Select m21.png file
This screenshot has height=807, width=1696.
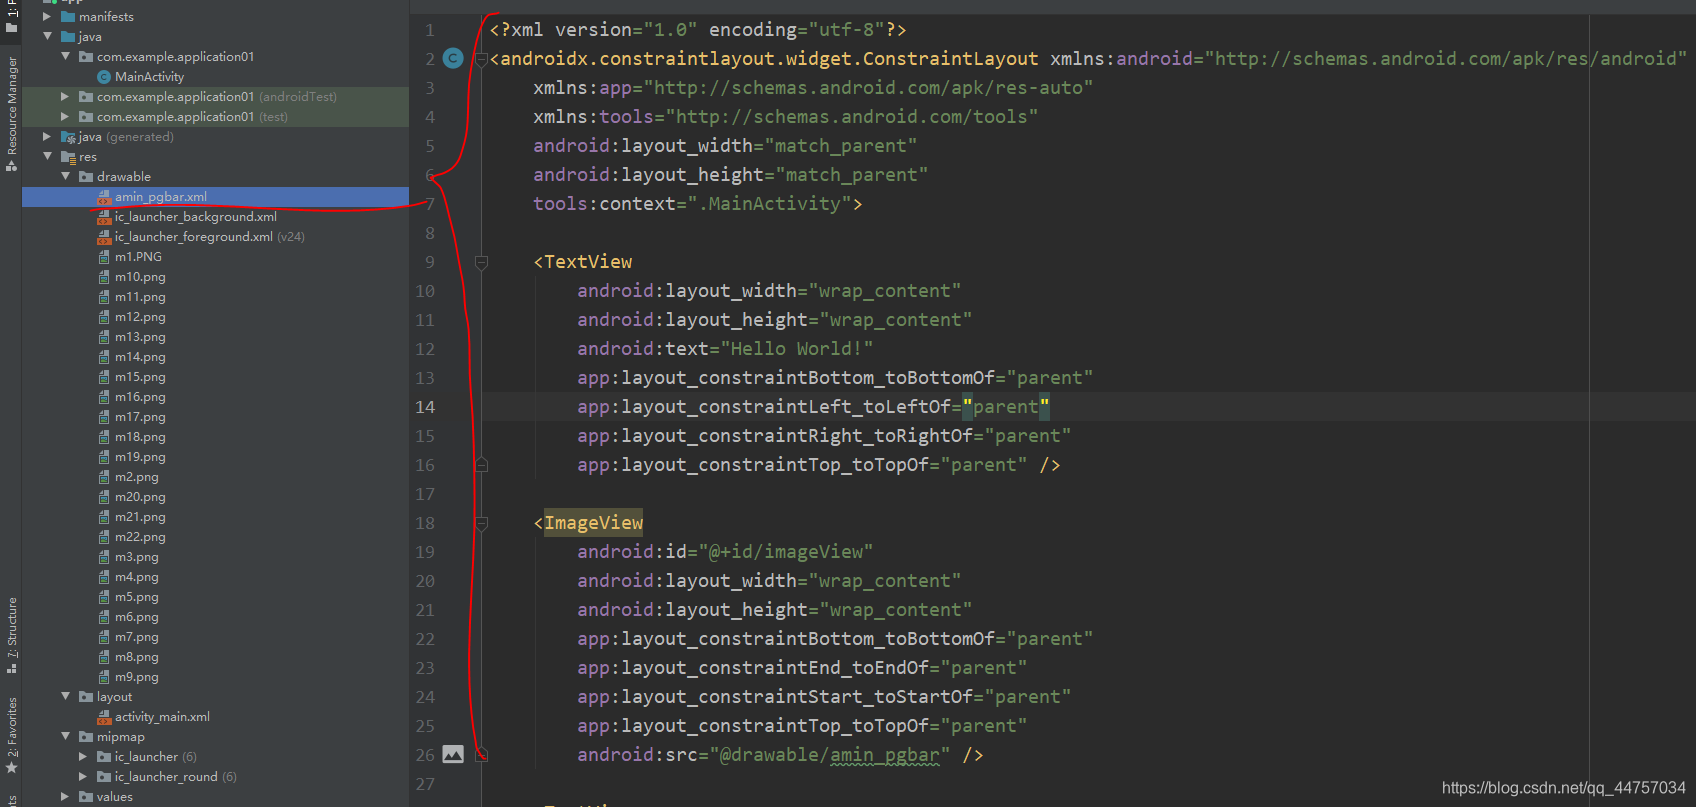140,517
